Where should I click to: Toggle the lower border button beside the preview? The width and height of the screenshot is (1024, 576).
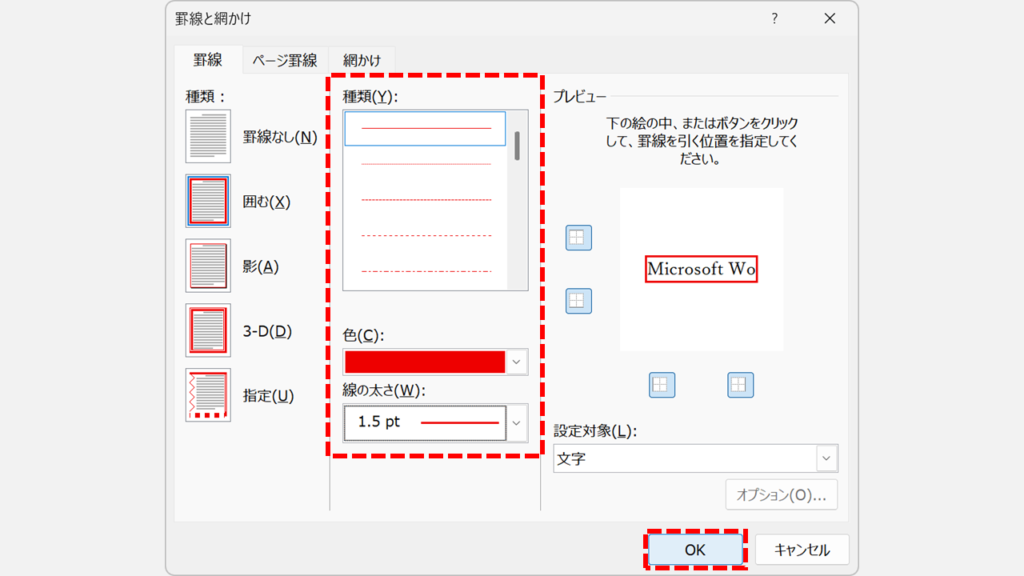coord(578,300)
